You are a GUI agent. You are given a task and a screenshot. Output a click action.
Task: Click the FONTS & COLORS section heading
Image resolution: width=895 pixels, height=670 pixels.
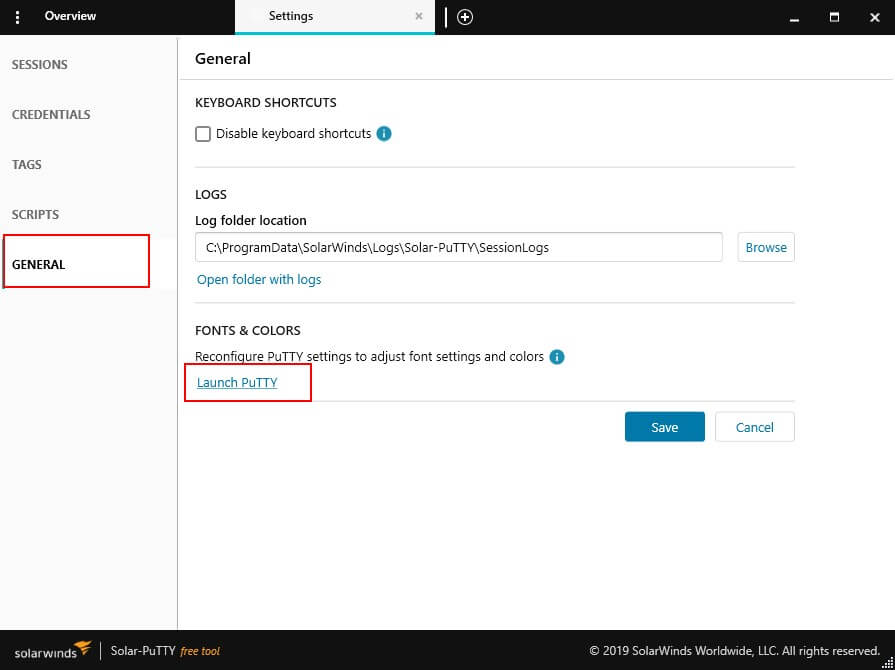click(248, 330)
